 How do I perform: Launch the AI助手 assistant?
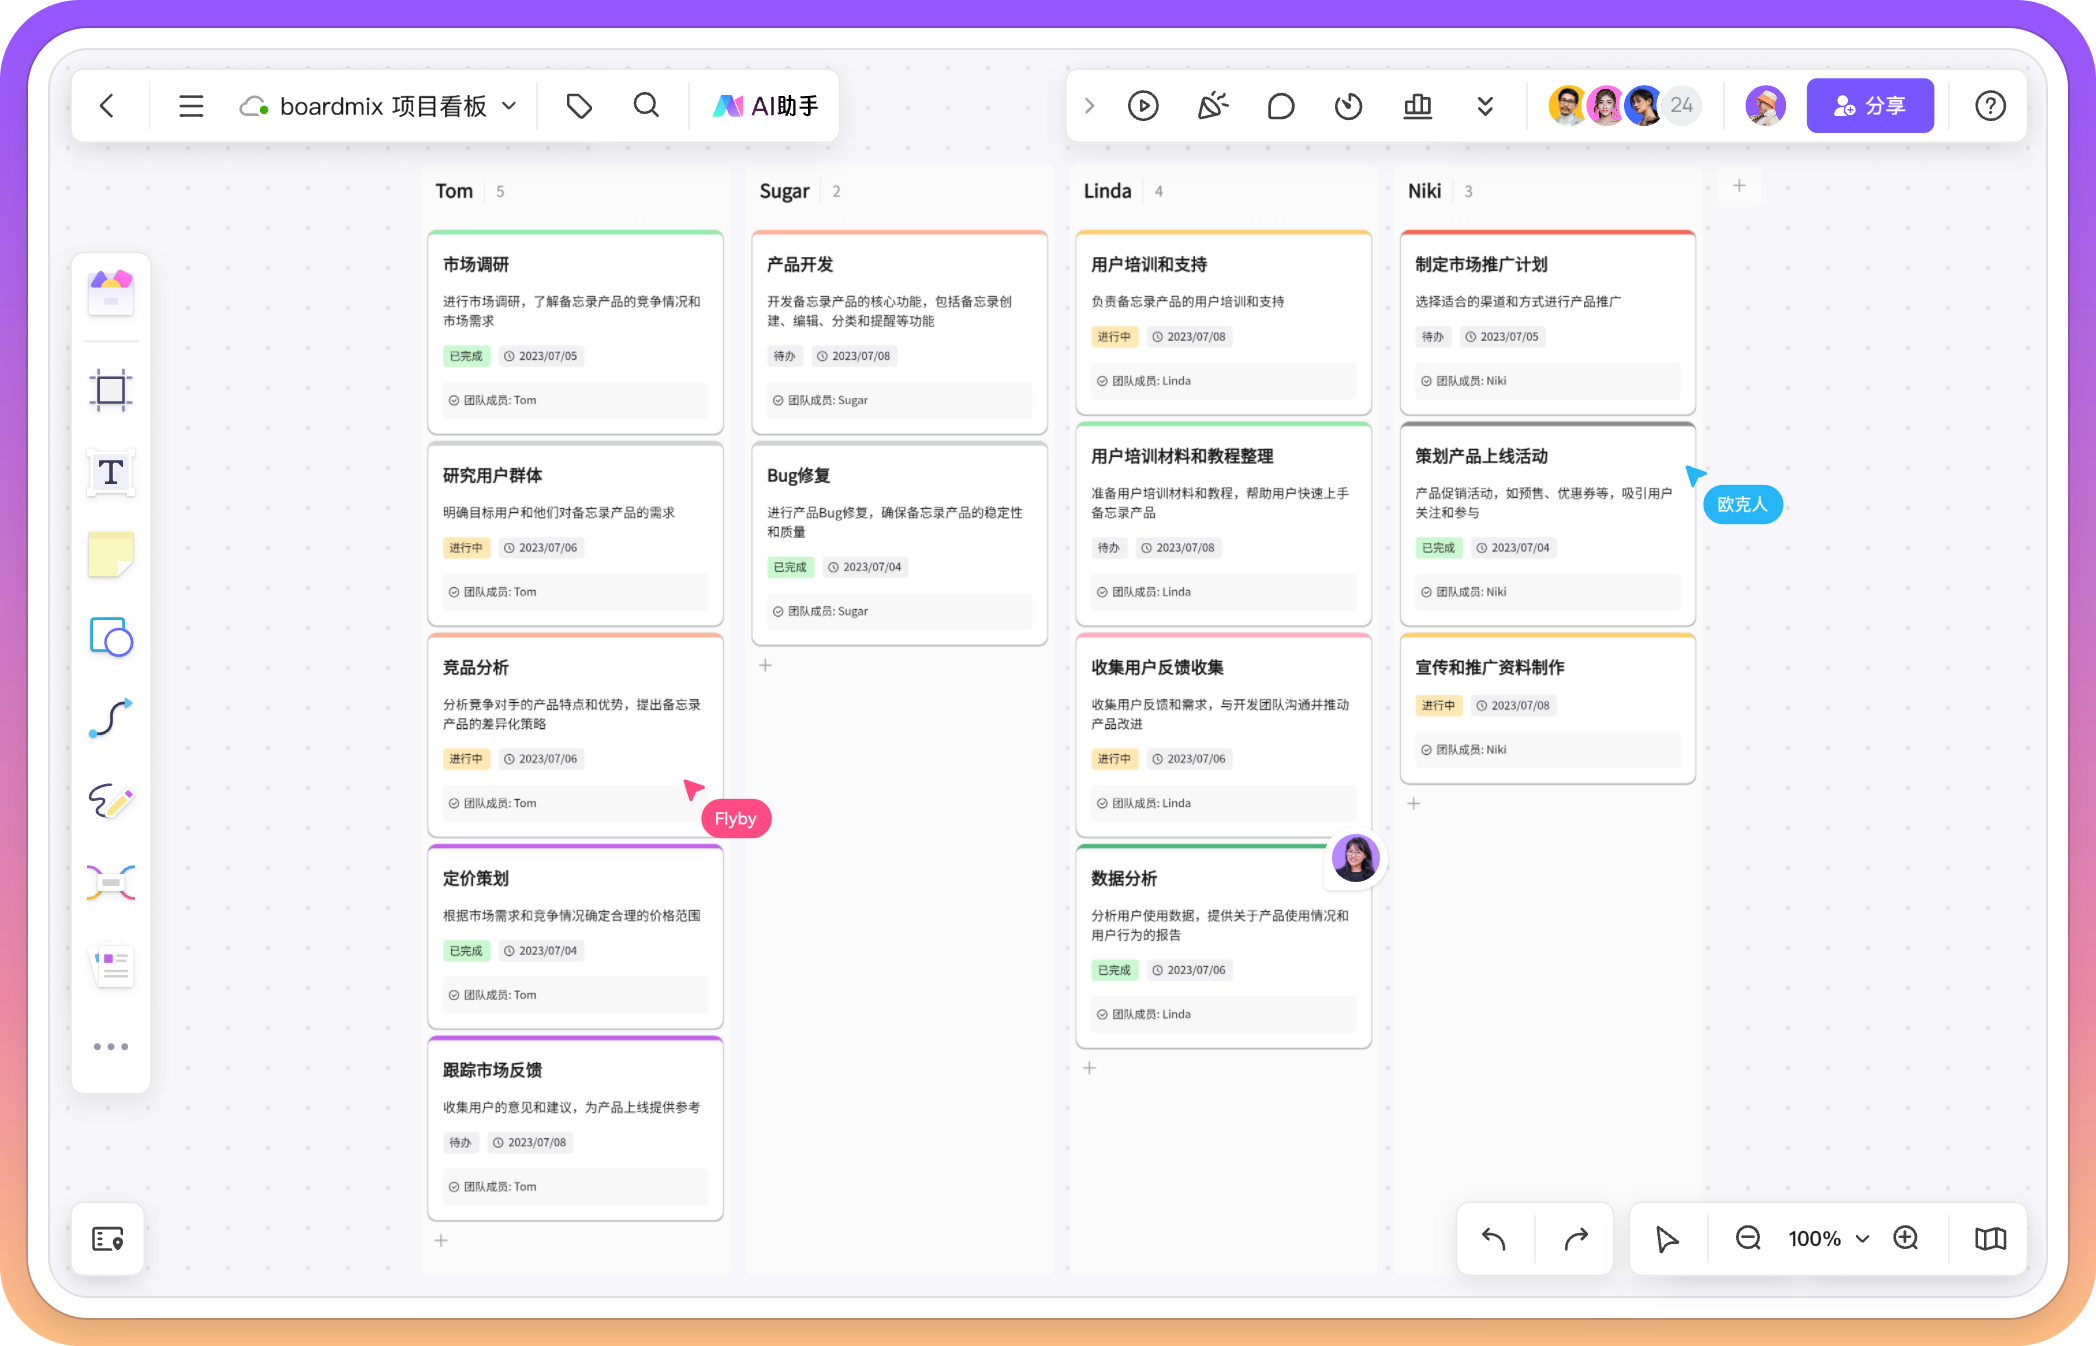pos(765,106)
